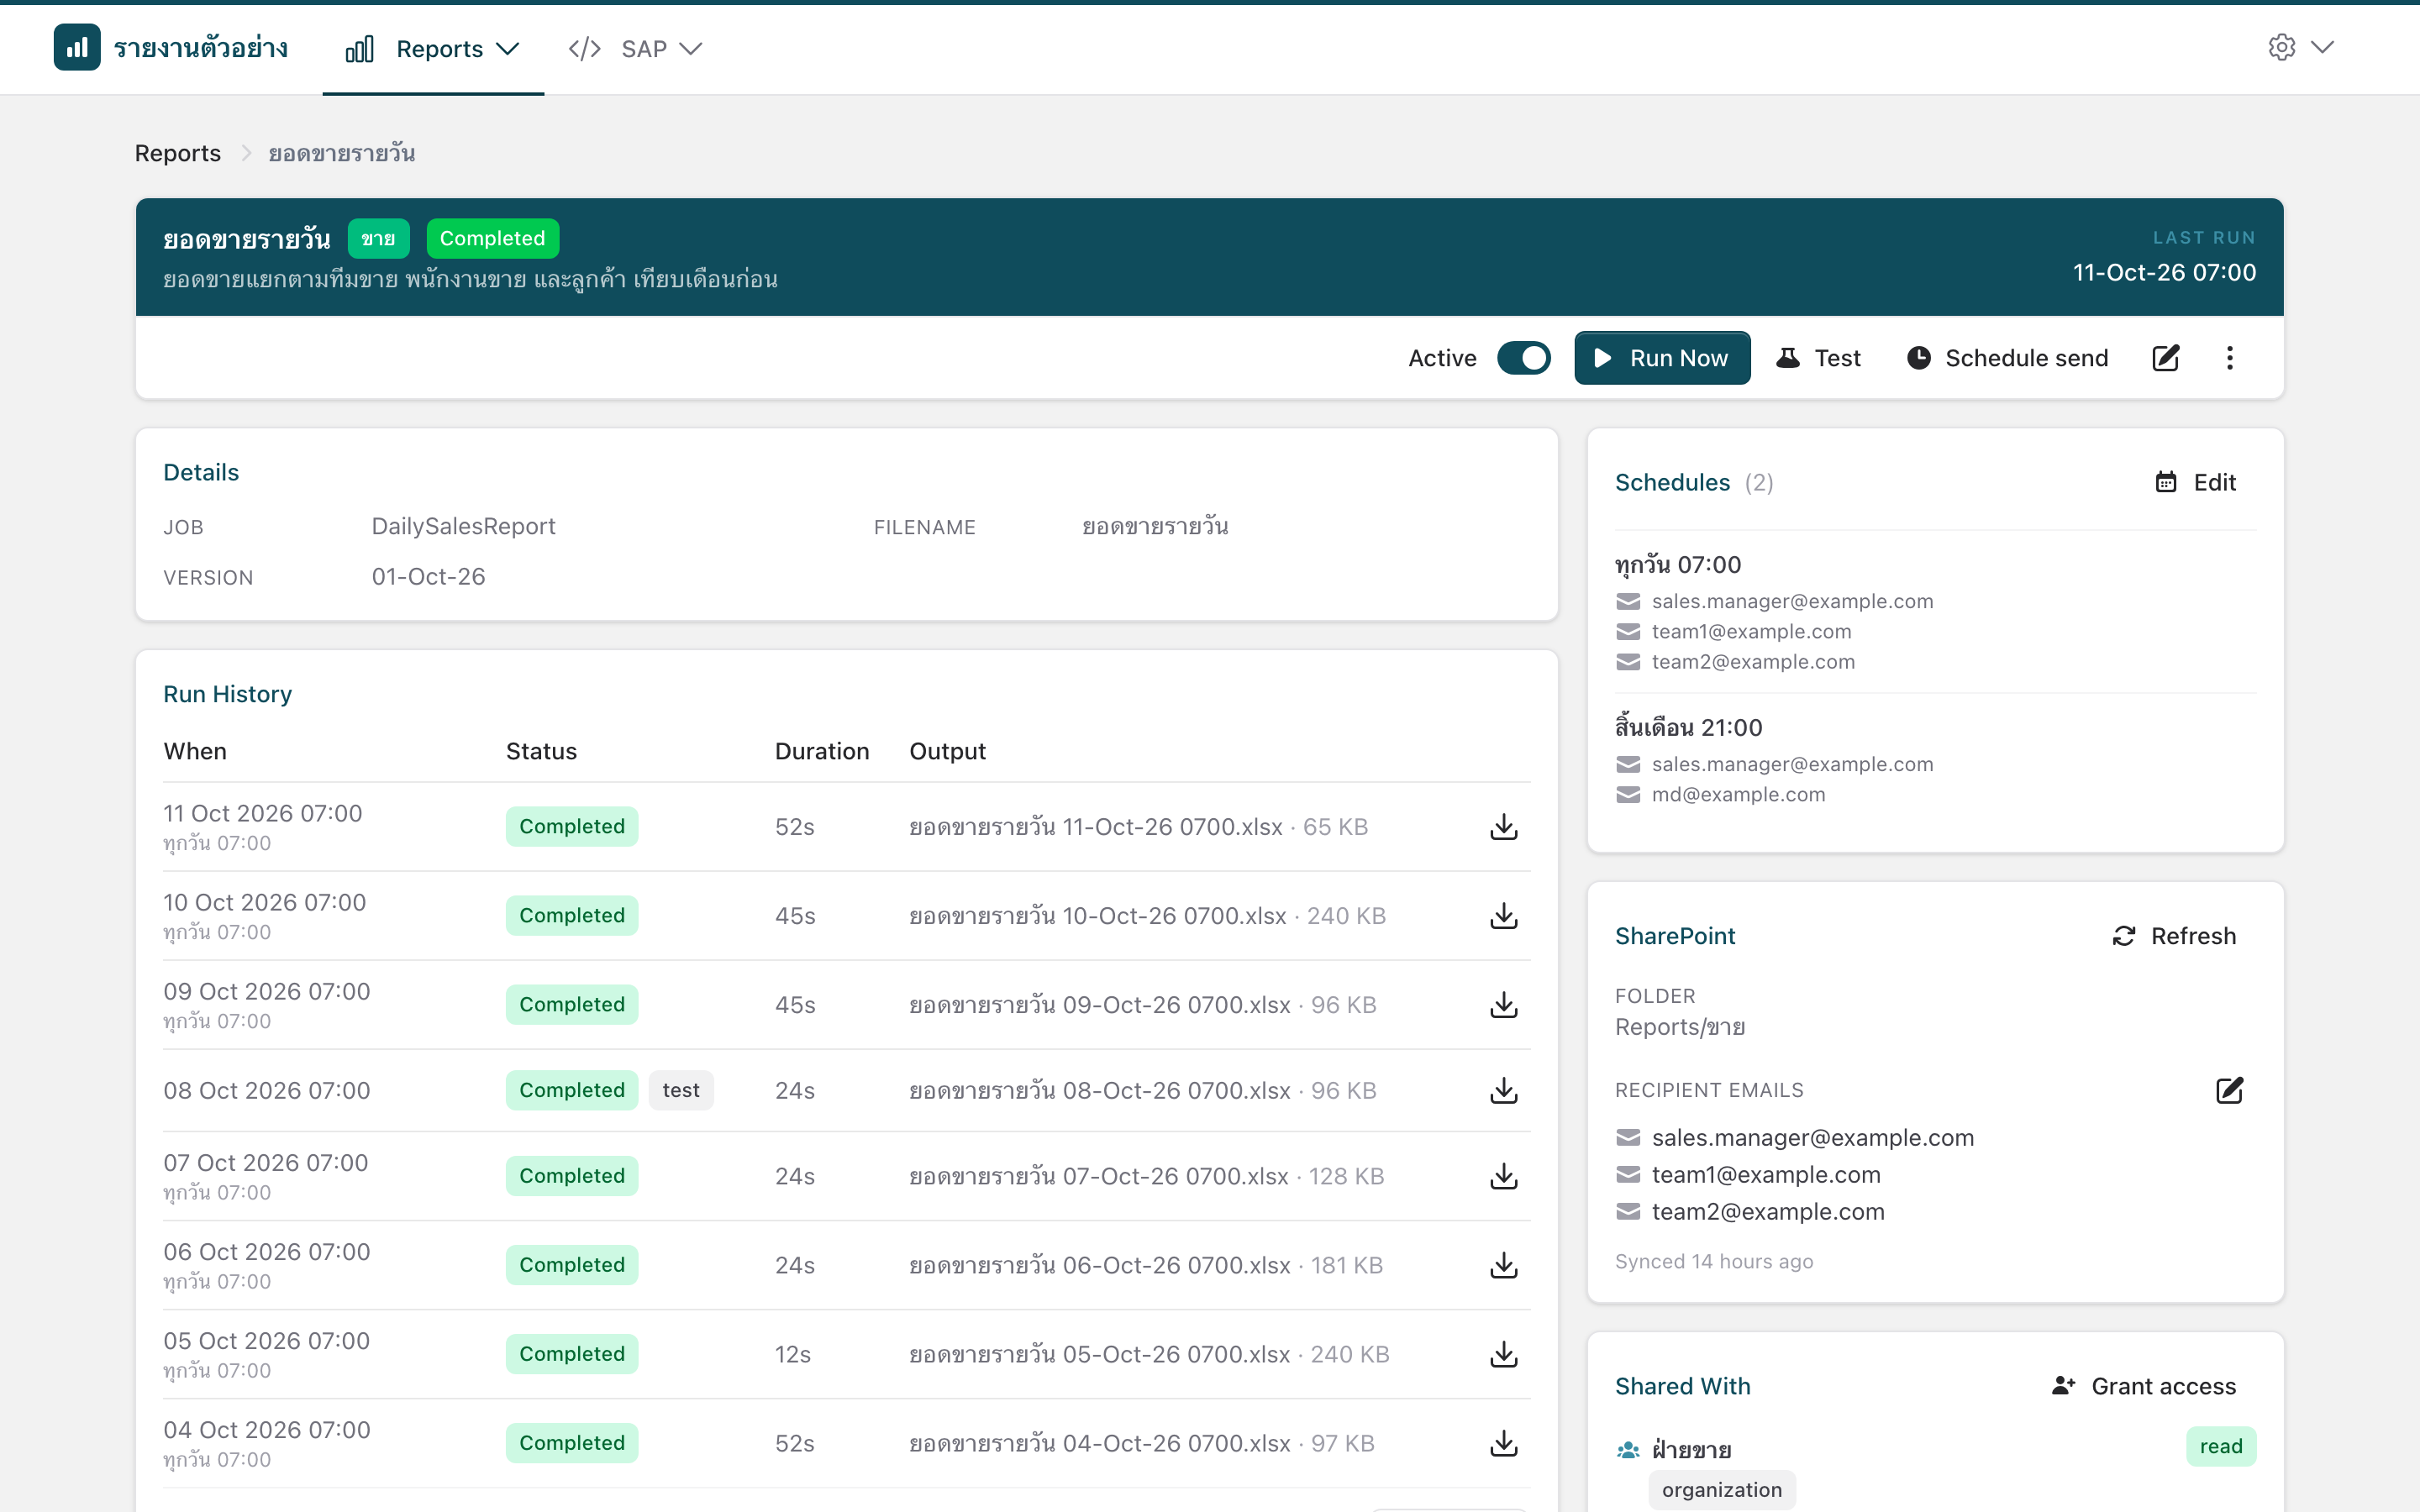This screenshot has height=1512, width=2420.
Task: Edit the Schedules list
Action: click(x=2196, y=482)
